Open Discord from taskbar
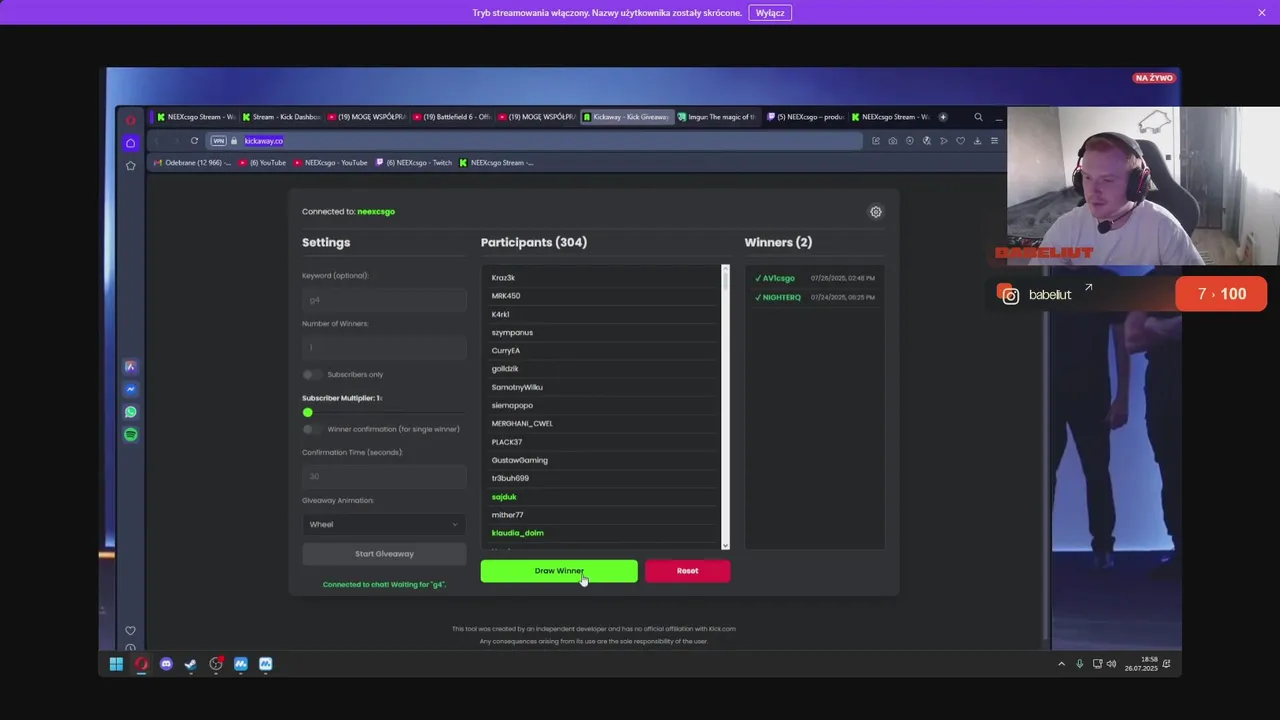 [166, 664]
